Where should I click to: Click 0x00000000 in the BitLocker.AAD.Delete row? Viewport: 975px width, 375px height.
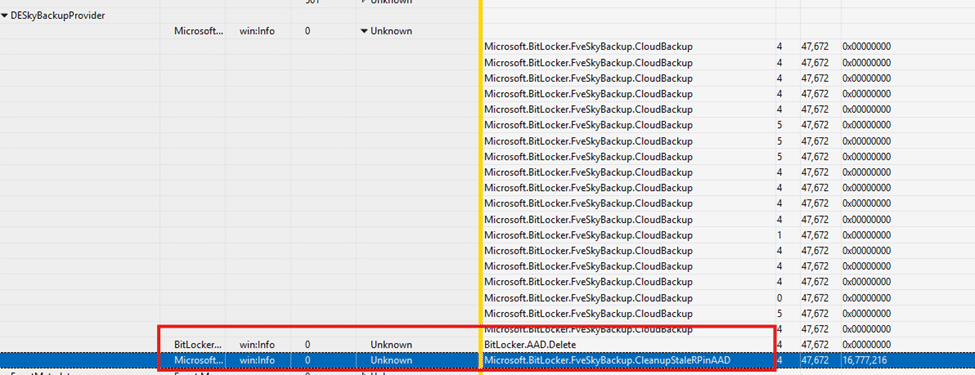(x=866, y=344)
